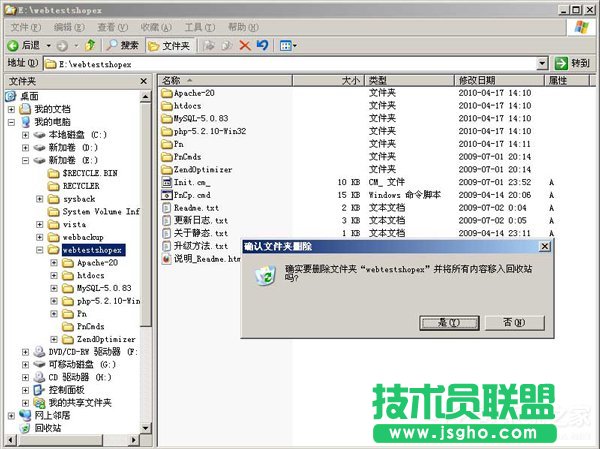Screen dimensions: 600x449
Task: Select the Init.cm_ file
Action: 186,182
